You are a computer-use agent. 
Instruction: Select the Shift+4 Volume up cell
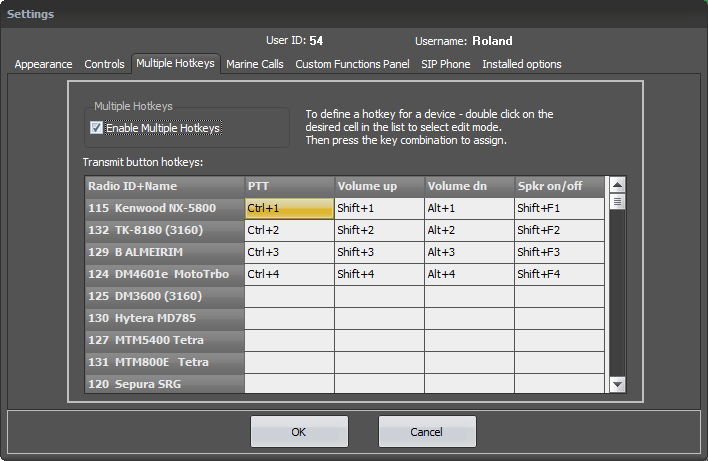[x=379, y=274]
